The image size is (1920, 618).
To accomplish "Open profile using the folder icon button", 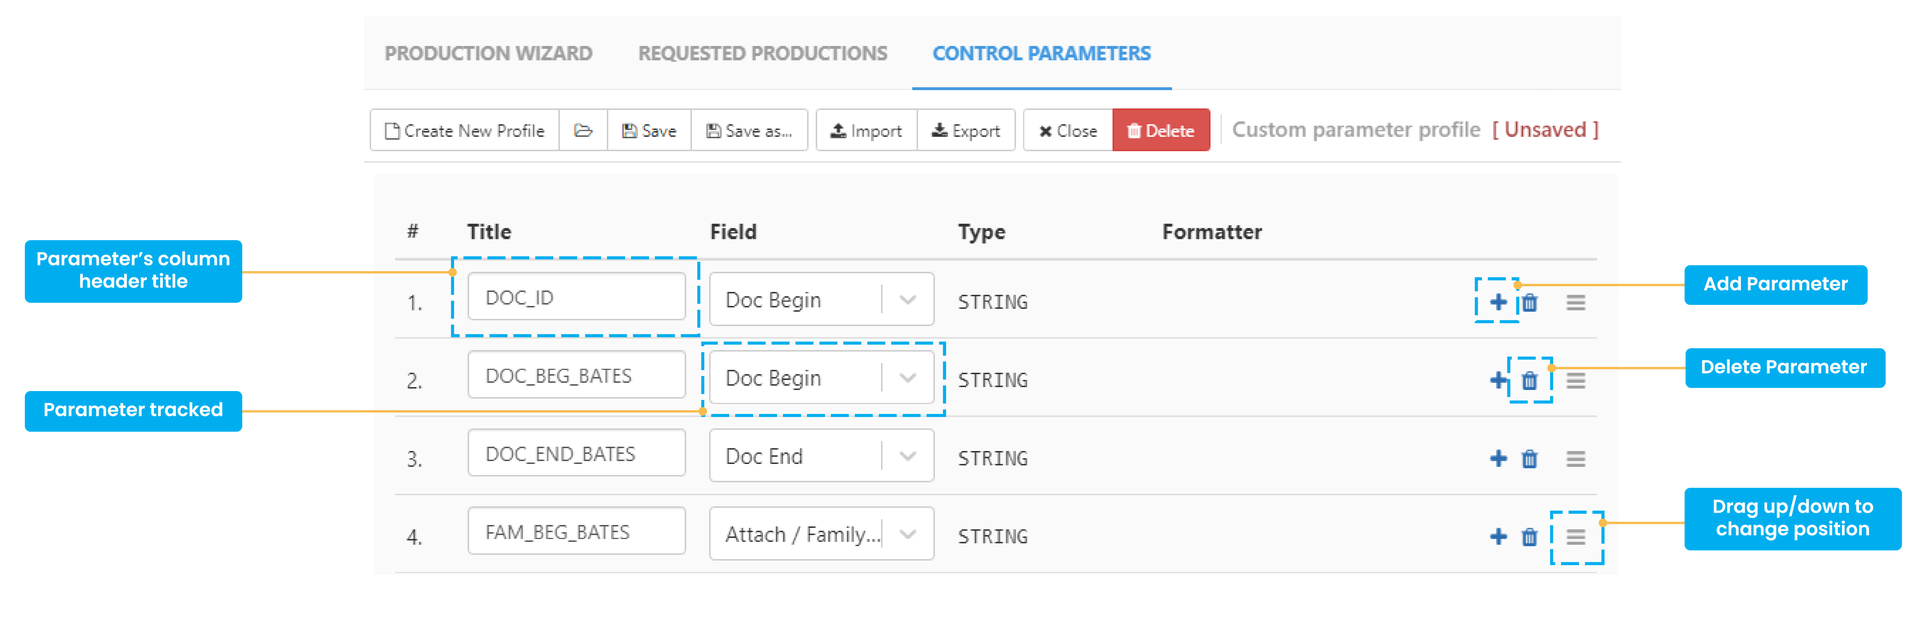I will 583,130.
